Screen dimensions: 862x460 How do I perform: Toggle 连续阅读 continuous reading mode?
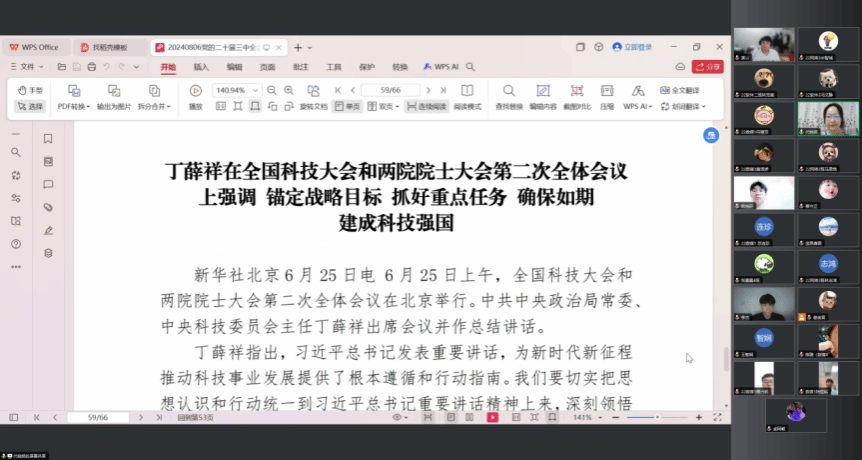click(426, 106)
